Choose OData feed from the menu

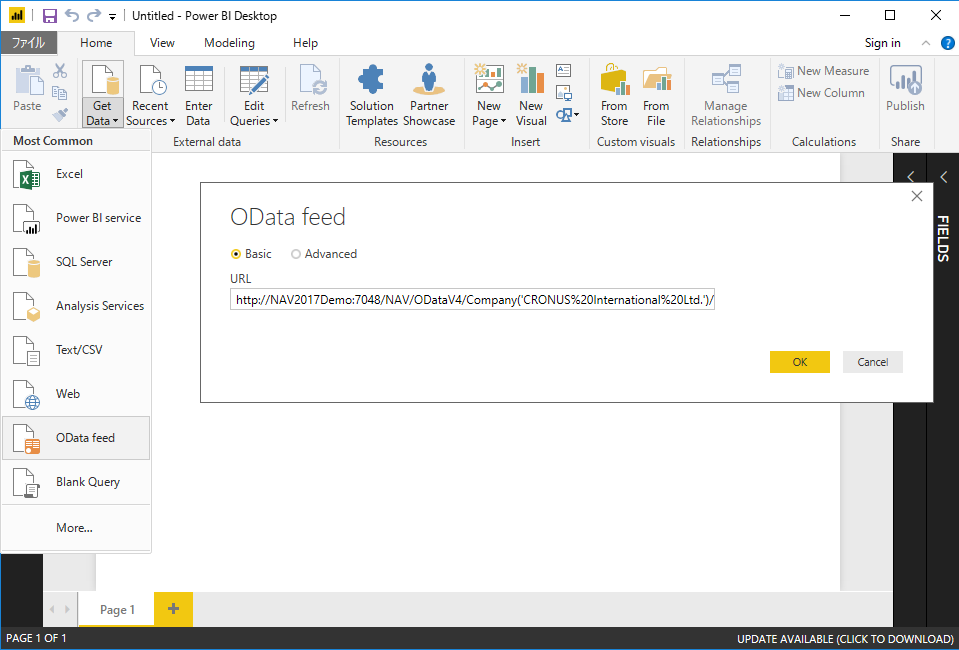pos(76,438)
